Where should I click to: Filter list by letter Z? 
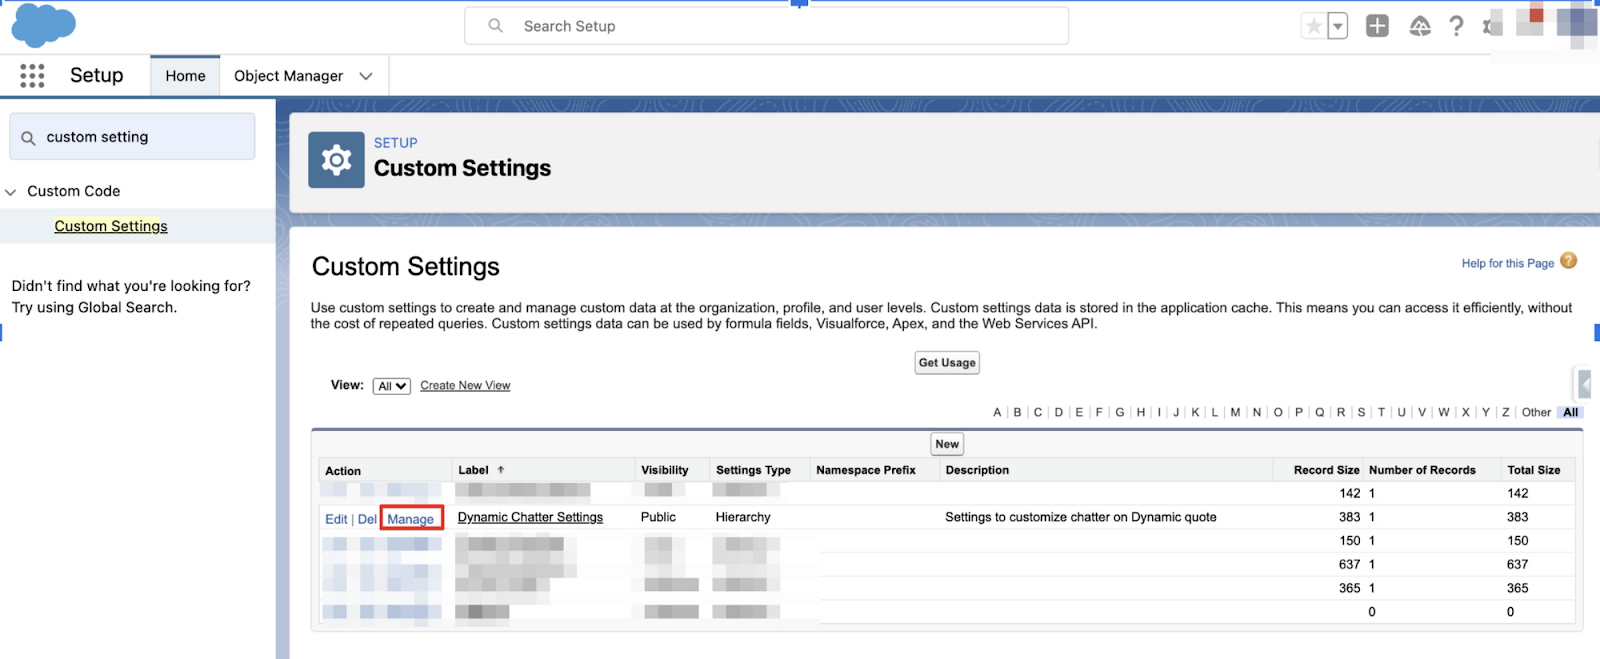(1505, 412)
